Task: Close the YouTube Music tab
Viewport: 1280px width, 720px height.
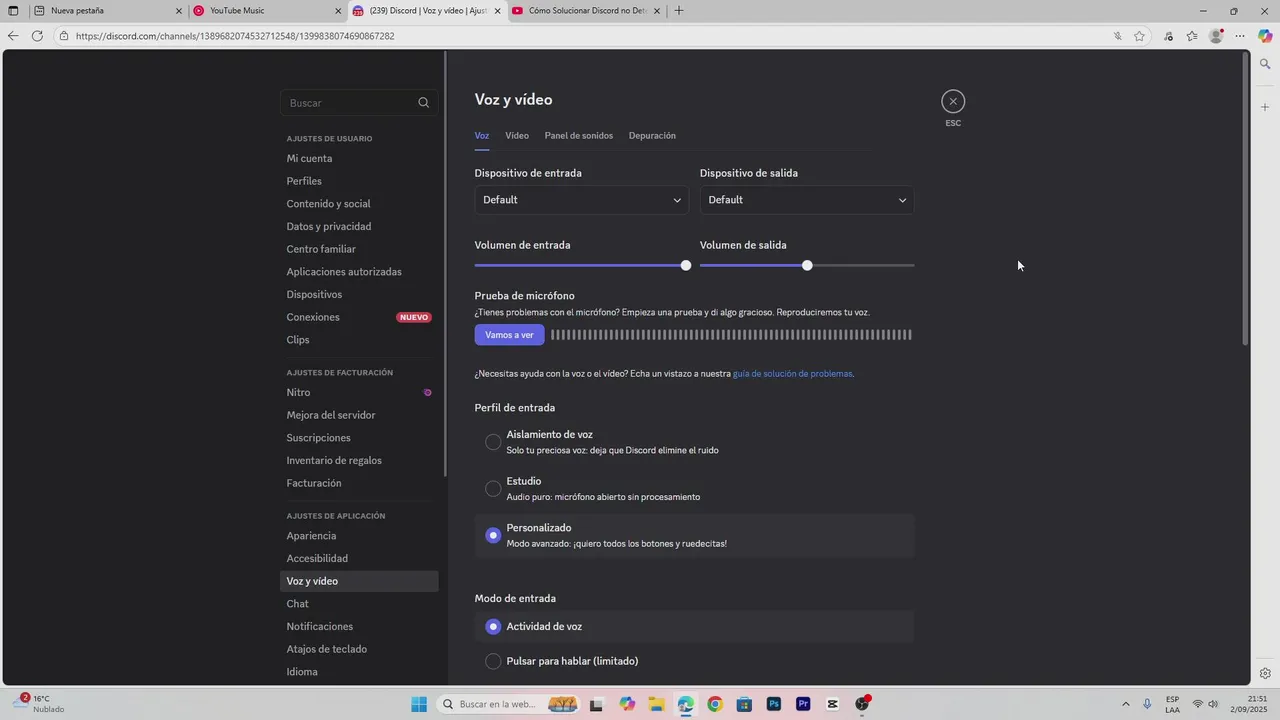Action: click(336, 11)
